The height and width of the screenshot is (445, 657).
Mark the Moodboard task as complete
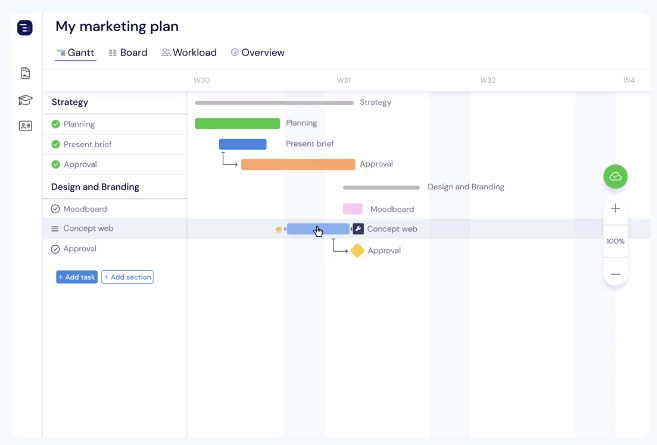tap(56, 209)
